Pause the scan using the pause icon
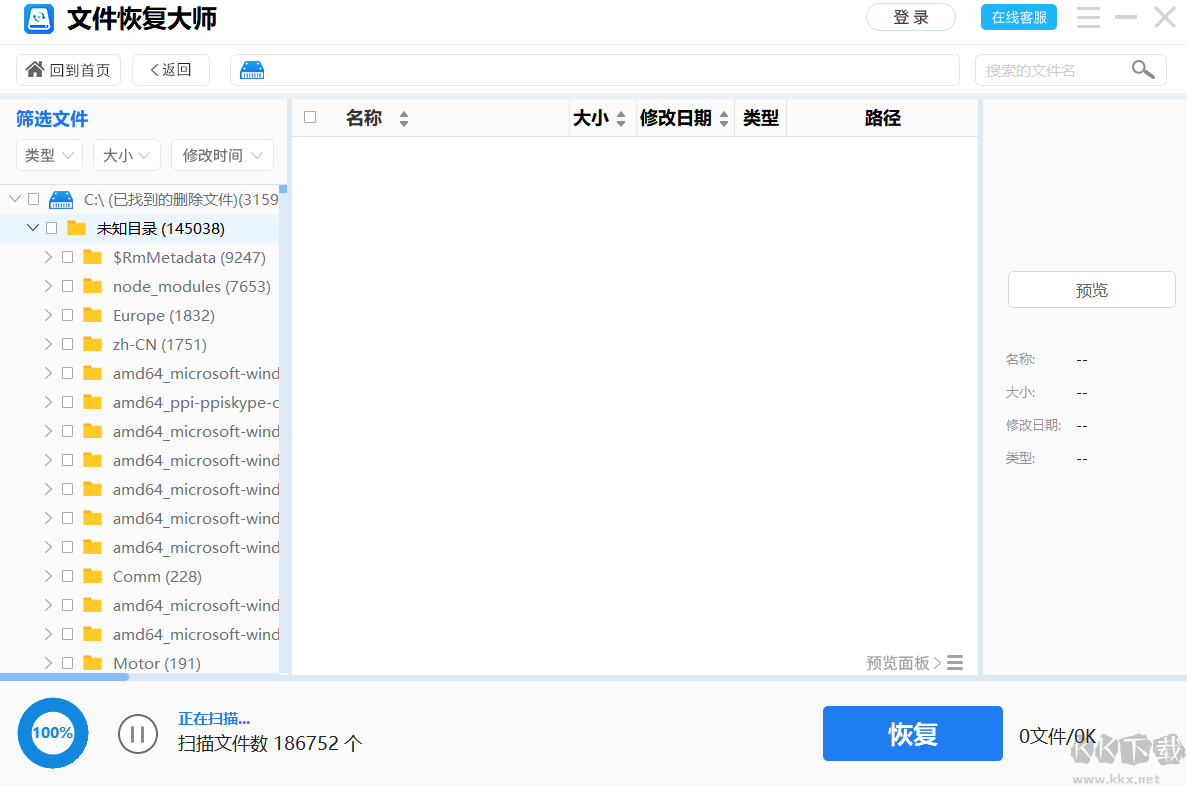The height and width of the screenshot is (786, 1187). coord(136,733)
